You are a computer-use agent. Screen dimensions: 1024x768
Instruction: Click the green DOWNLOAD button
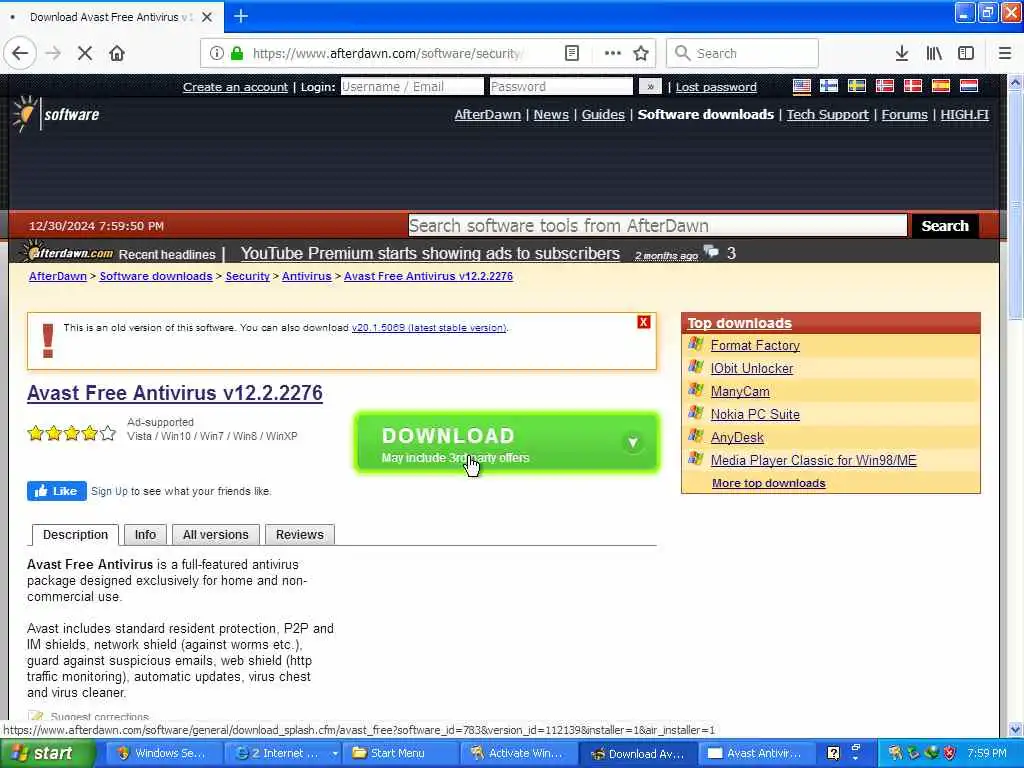point(506,442)
